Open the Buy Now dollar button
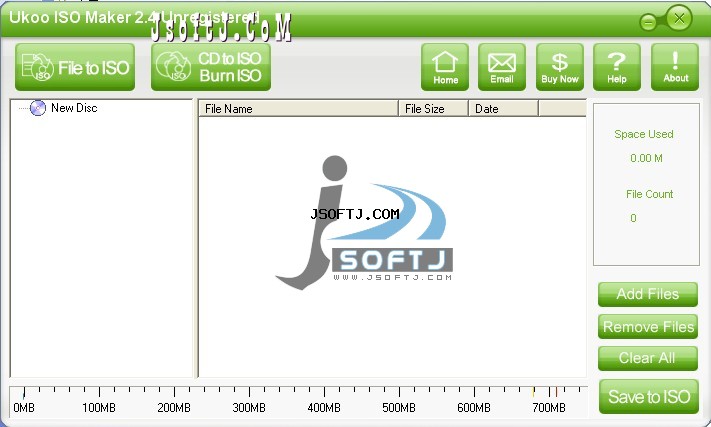The height and width of the screenshot is (427, 711). 560,67
